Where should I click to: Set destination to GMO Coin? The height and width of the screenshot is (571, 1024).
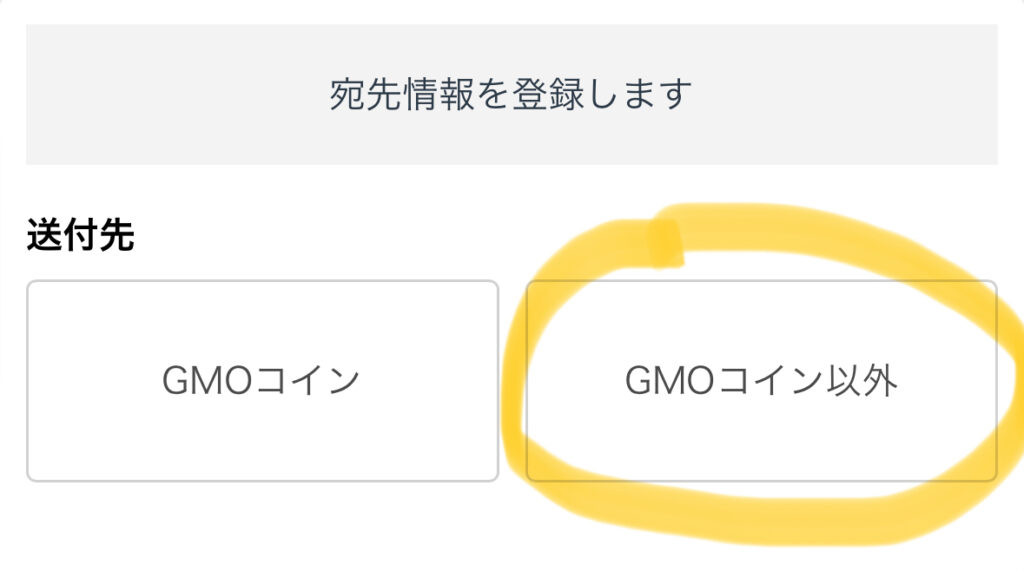click(262, 381)
